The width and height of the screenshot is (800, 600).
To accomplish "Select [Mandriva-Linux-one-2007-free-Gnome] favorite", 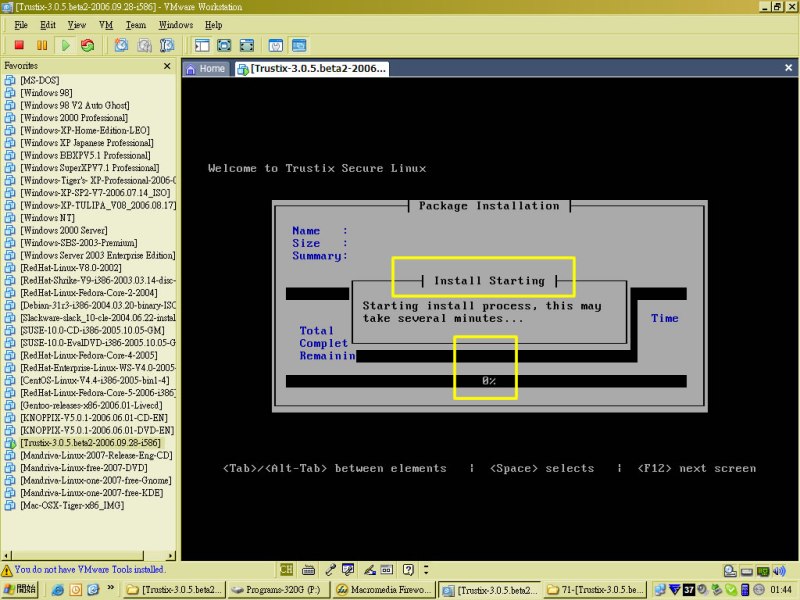I will click(x=95, y=480).
